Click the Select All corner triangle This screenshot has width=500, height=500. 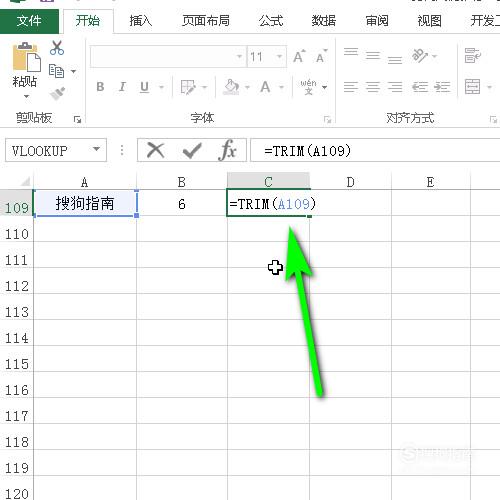pos(25,182)
